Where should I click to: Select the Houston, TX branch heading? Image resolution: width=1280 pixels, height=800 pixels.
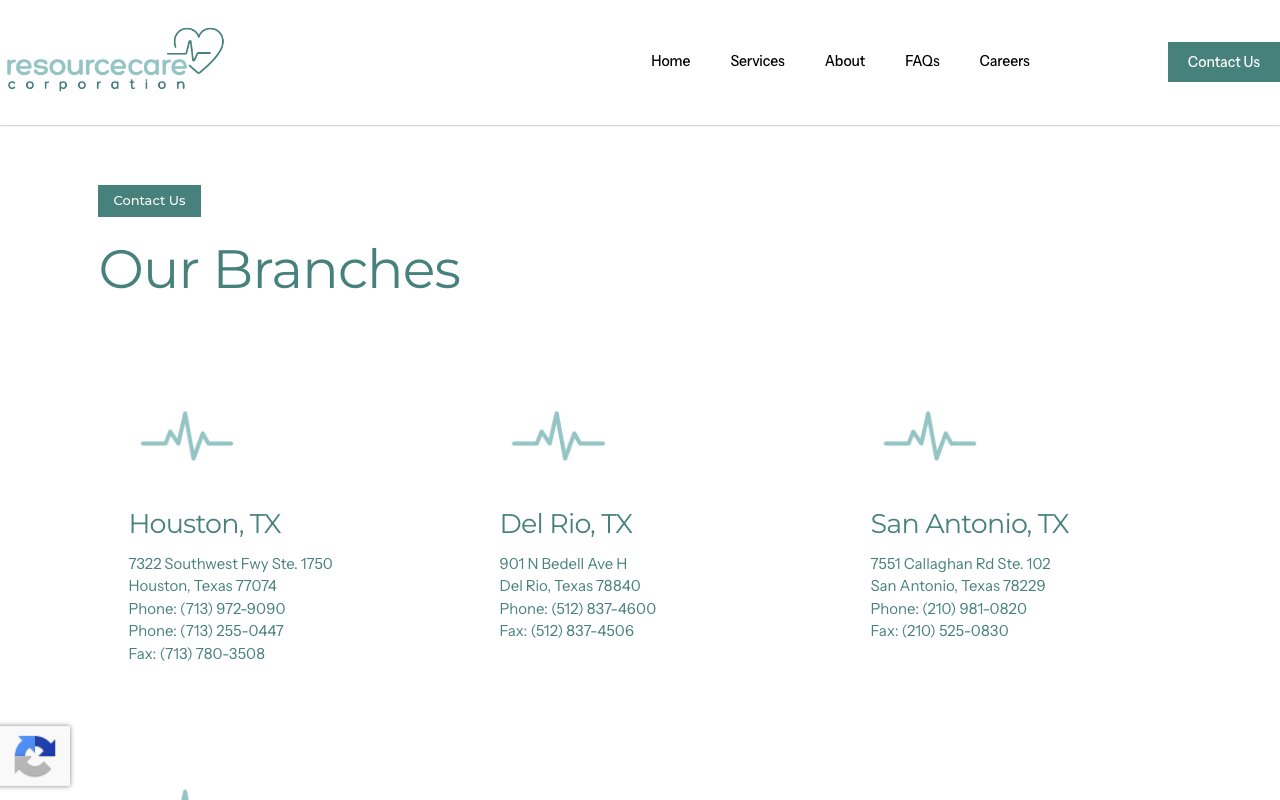[205, 524]
